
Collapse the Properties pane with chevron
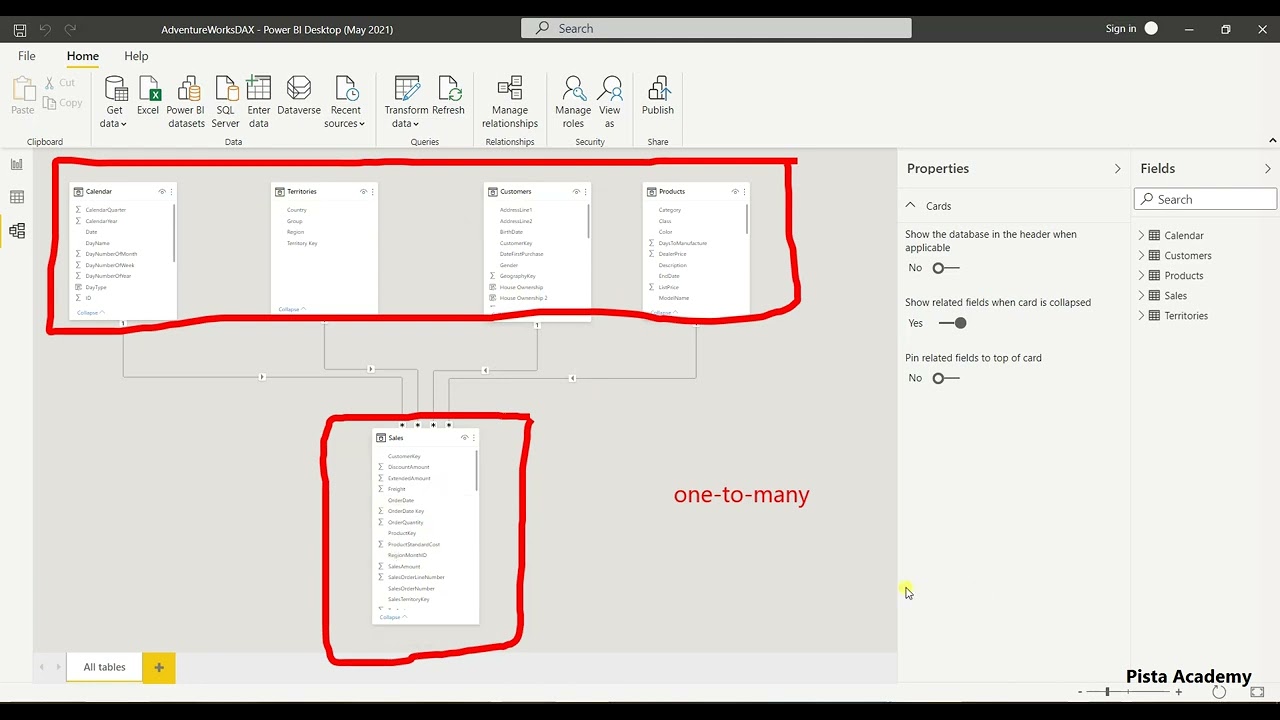[x=1117, y=169]
